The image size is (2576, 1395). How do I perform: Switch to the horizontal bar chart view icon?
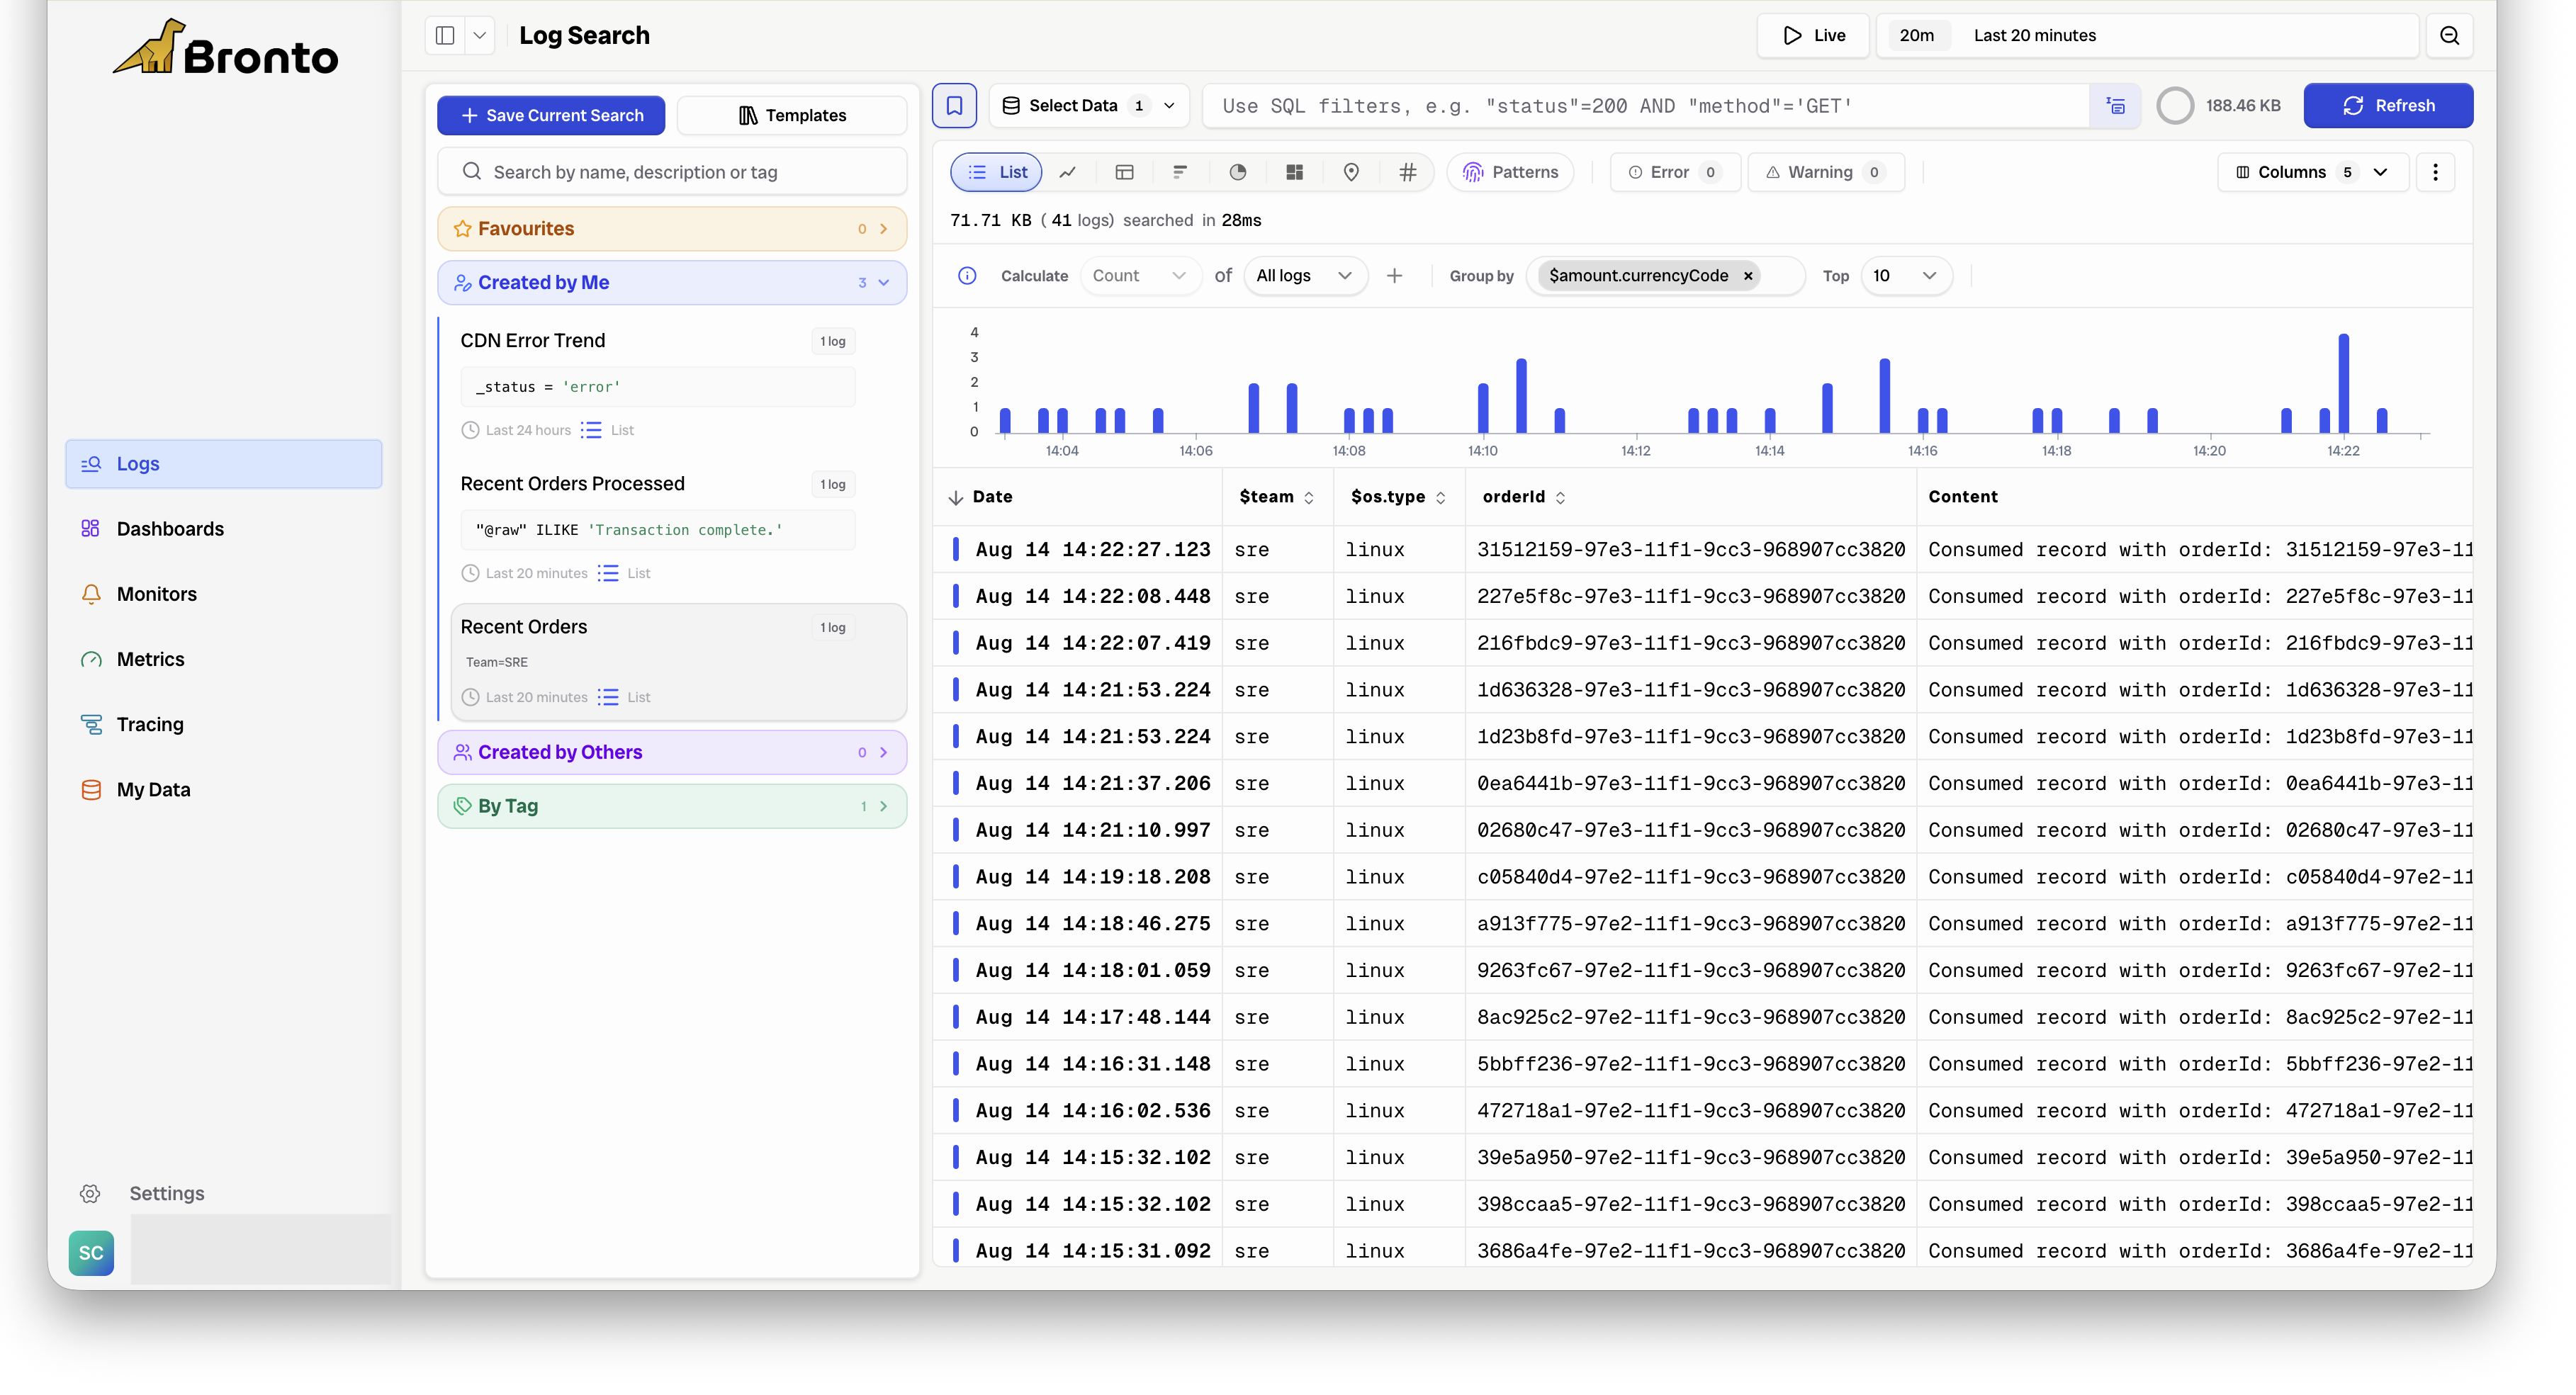point(1181,172)
